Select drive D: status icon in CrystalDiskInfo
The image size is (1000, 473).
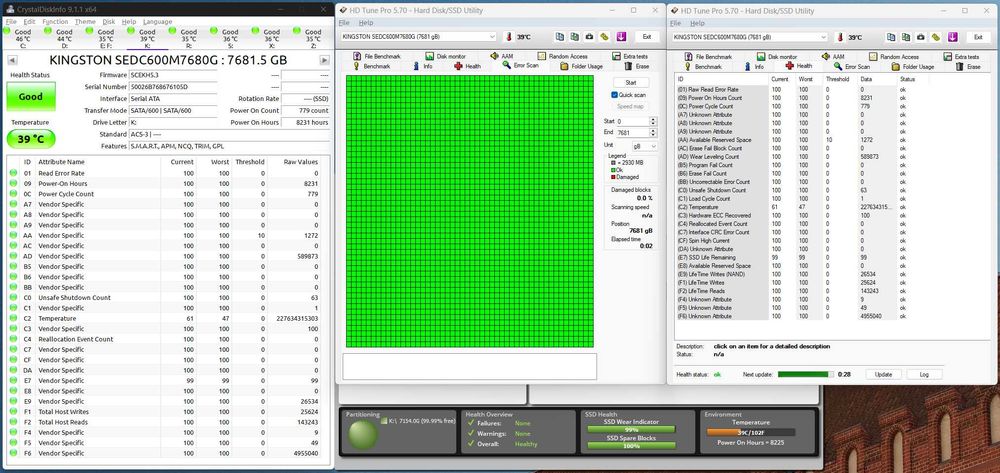click(x=48, y=30)
